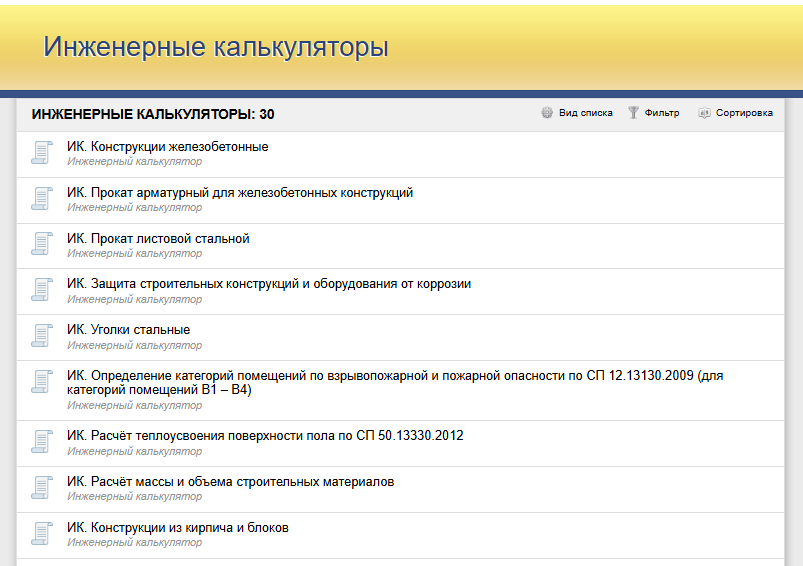This screenshot has width=803, height=566.
Task: Click the Сортировка sort icon
Action: (704, 113)
